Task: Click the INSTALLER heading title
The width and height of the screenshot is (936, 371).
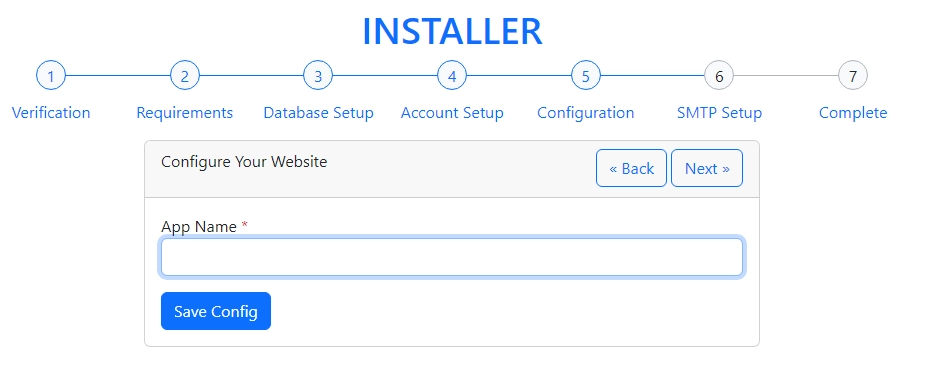Action: tap(452, 32)
